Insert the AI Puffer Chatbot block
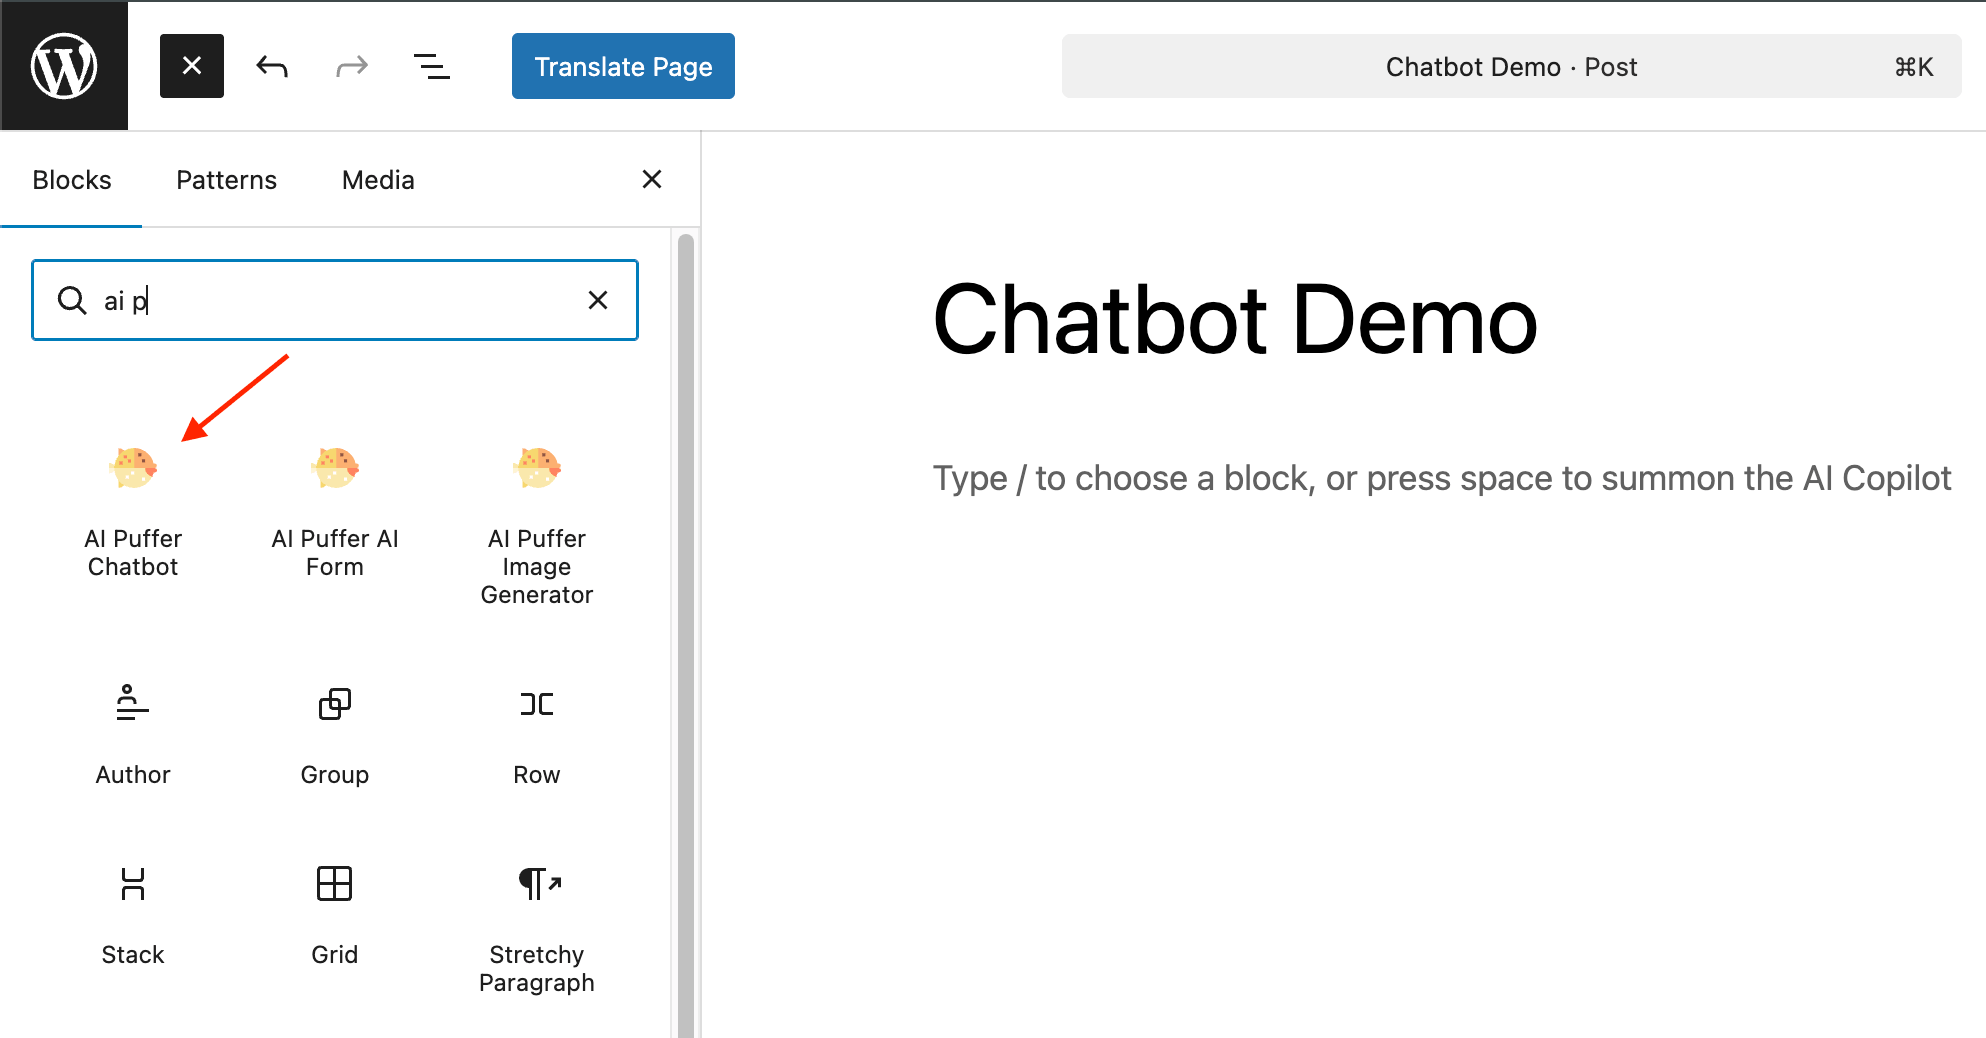 133,512
